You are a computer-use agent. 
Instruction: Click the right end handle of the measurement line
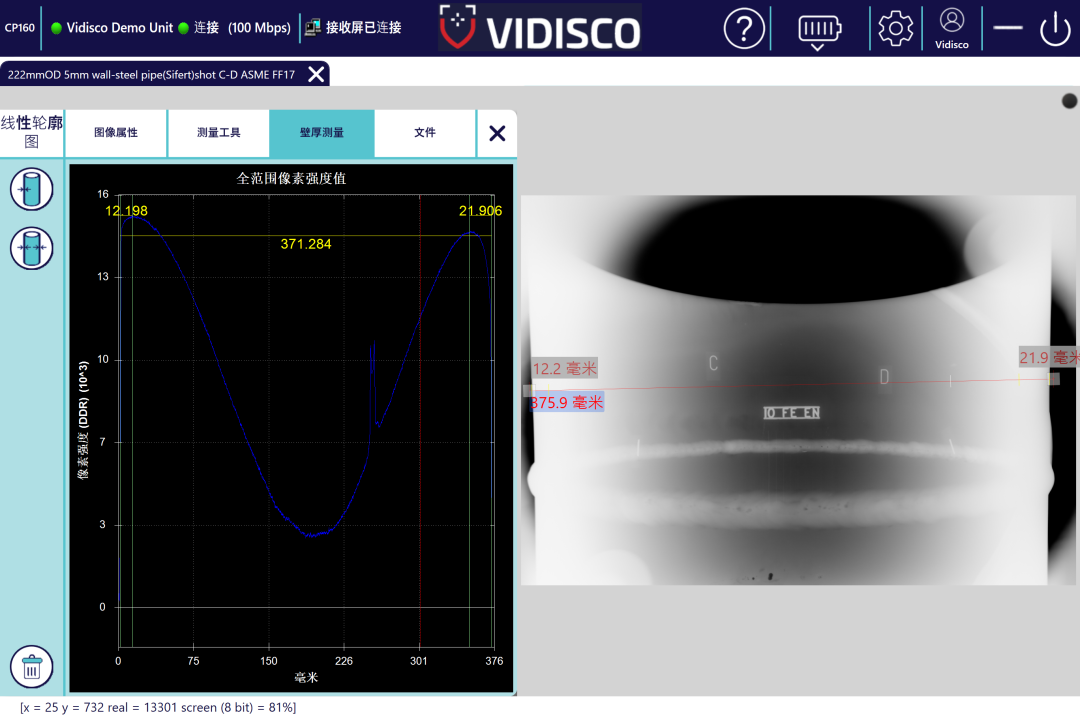1054,379
